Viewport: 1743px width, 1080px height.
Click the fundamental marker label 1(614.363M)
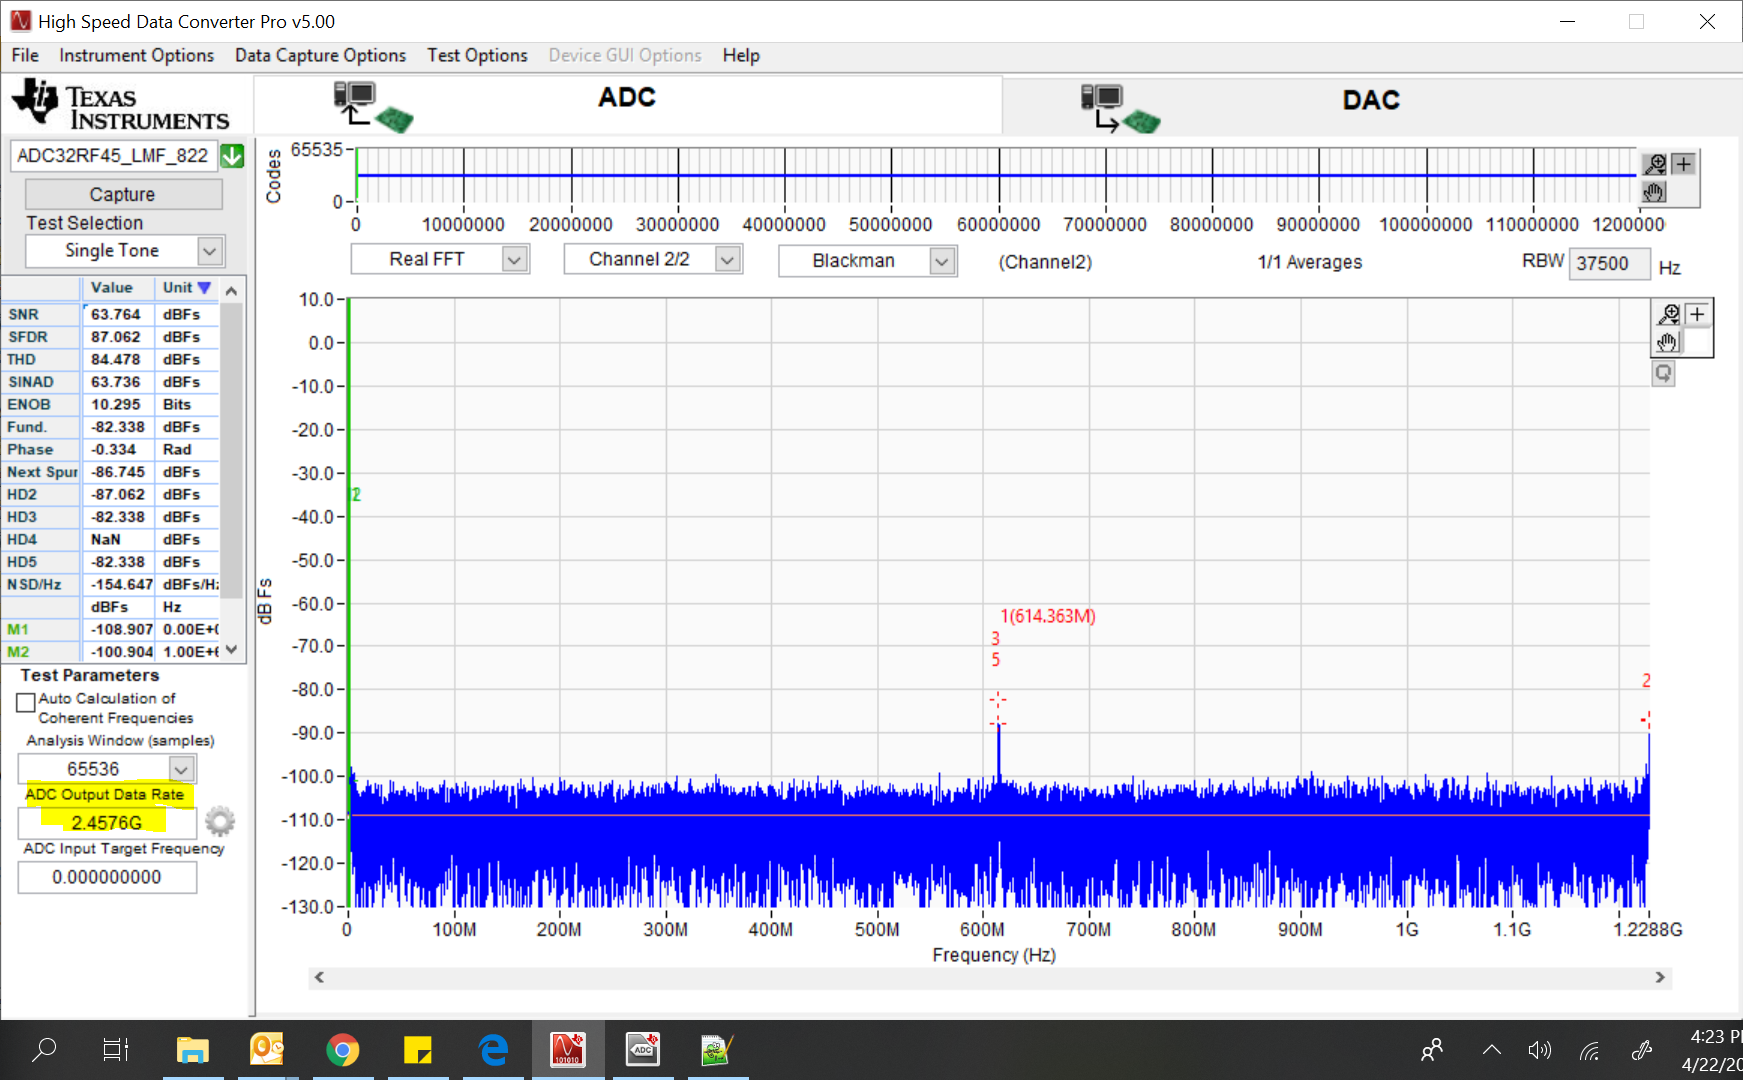1047,616
